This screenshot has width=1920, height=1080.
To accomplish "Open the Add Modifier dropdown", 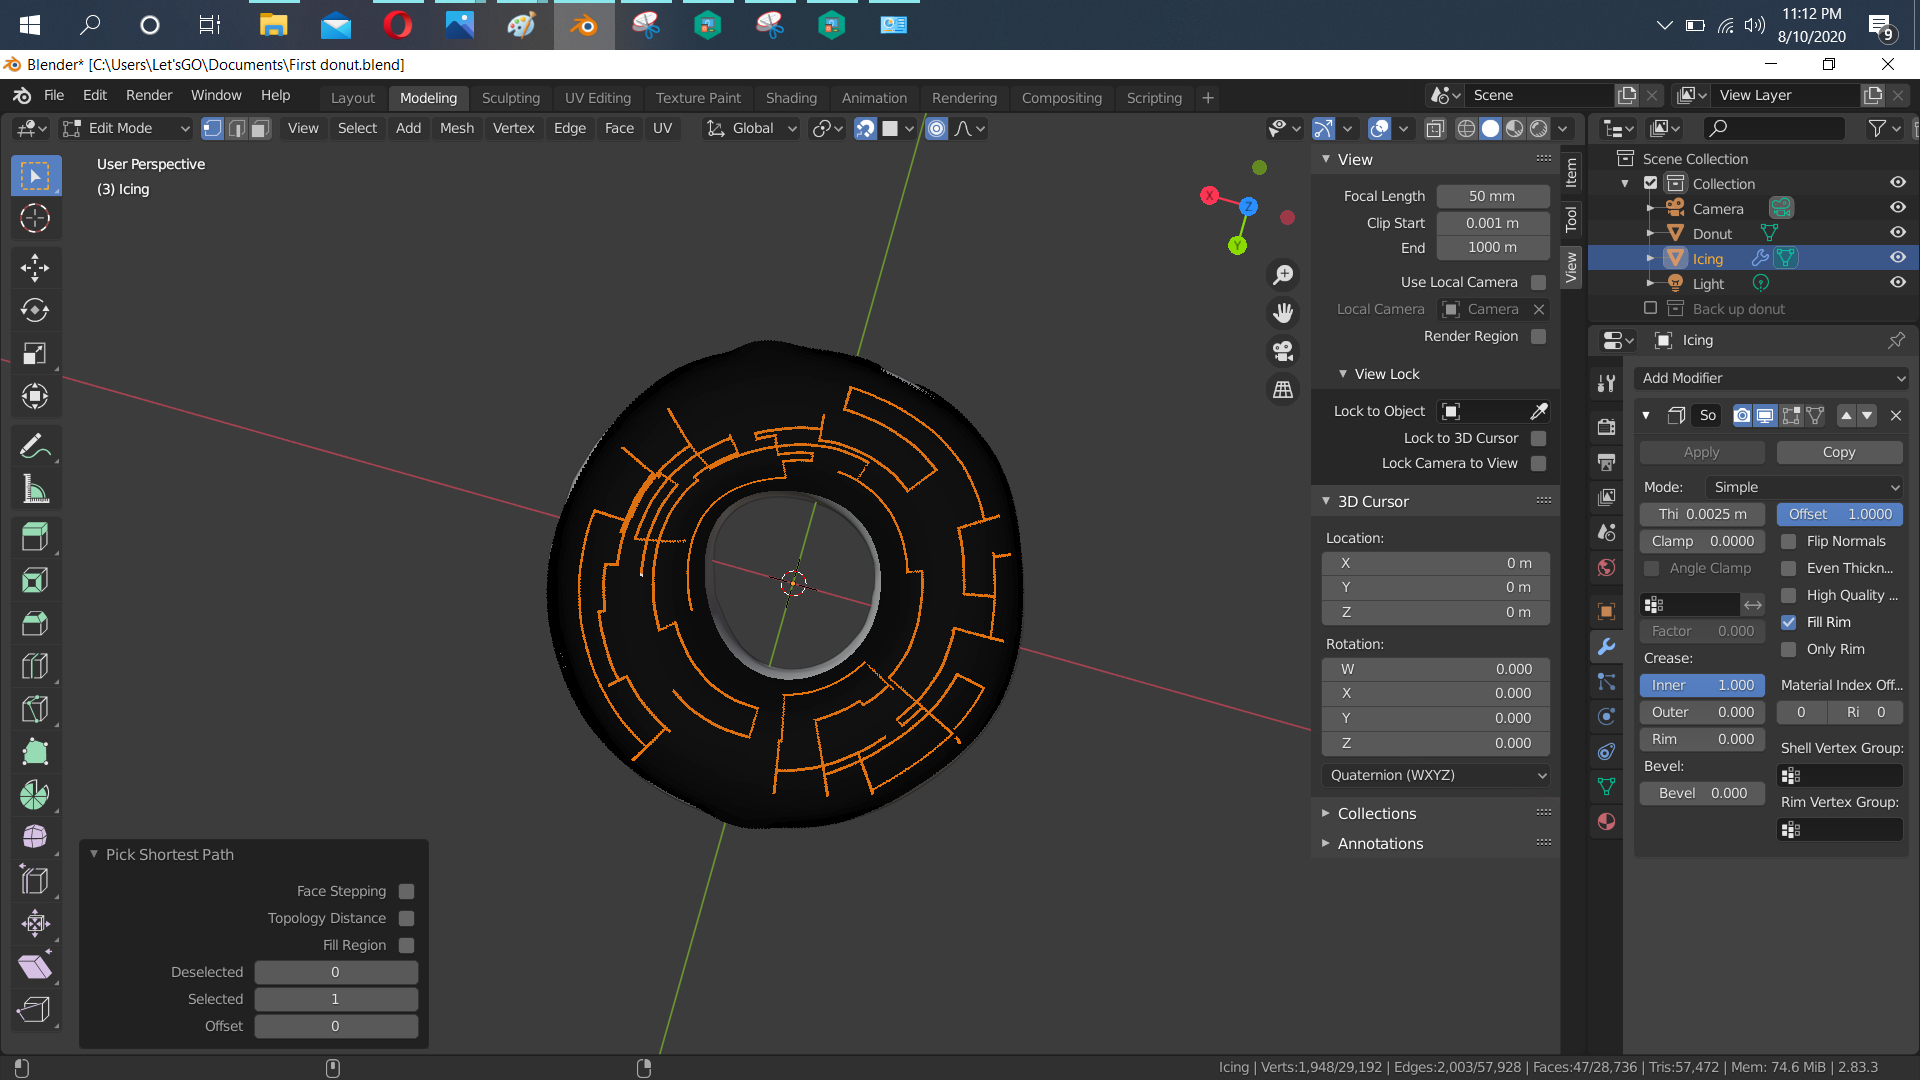I will pyautogui.click(x=1772, y=378).
